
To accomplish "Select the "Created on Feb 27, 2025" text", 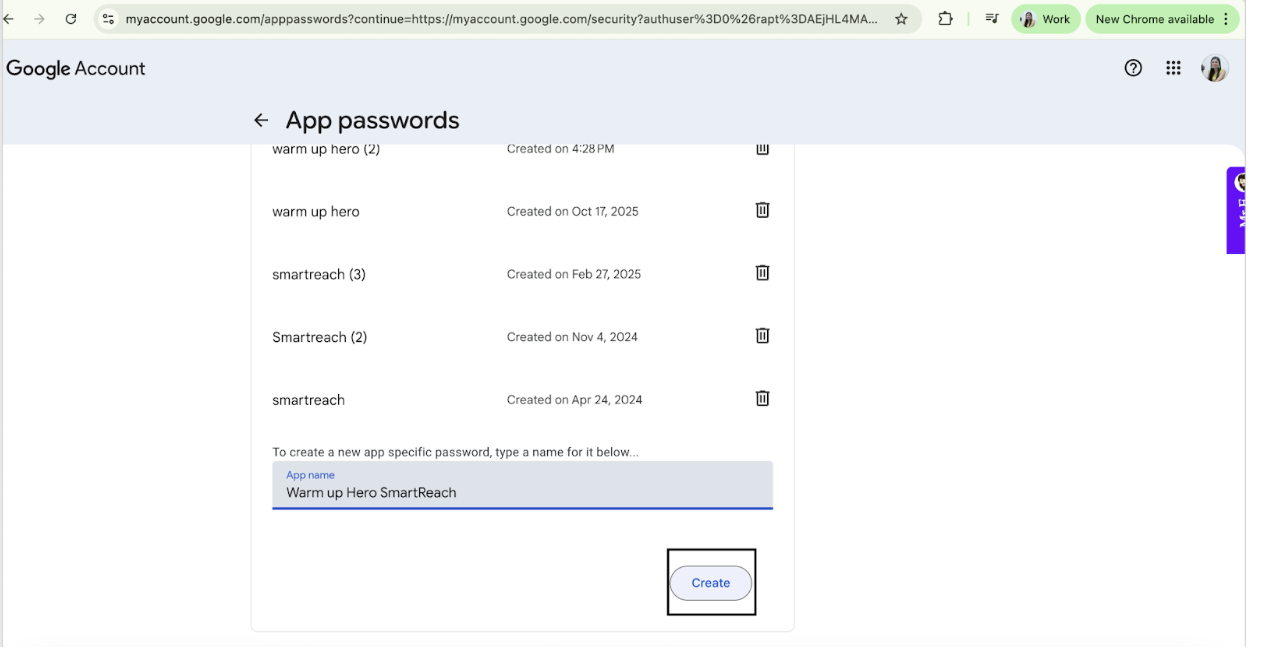I will coord(574,274).
